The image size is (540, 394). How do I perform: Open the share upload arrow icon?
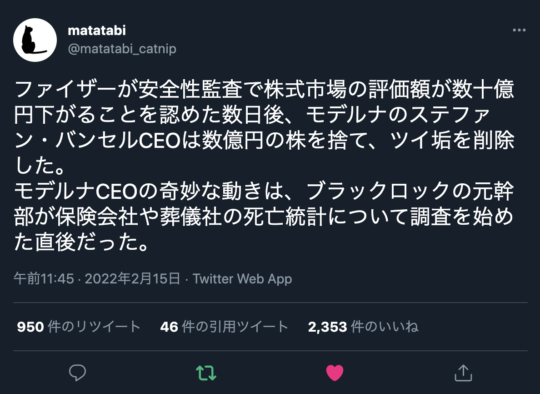pos(463,373)
